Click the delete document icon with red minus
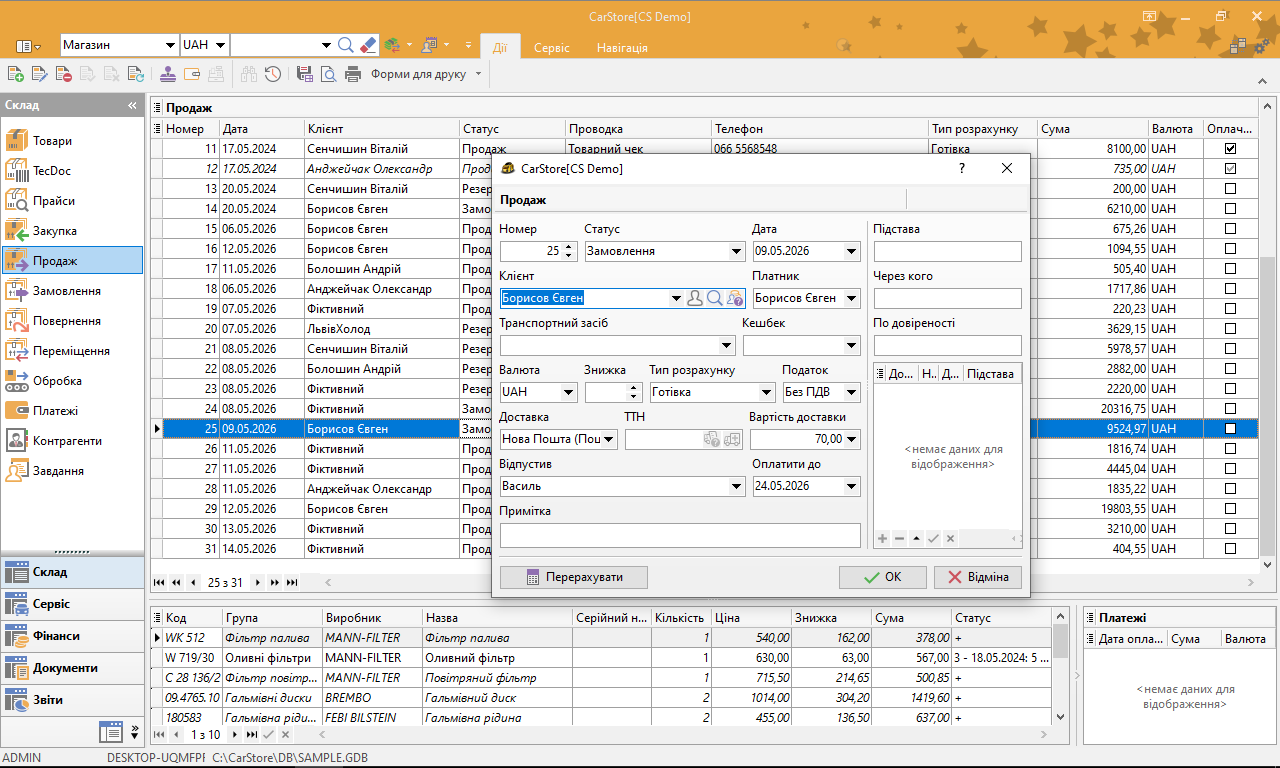The image size is (1280, 768). [63, 74]
